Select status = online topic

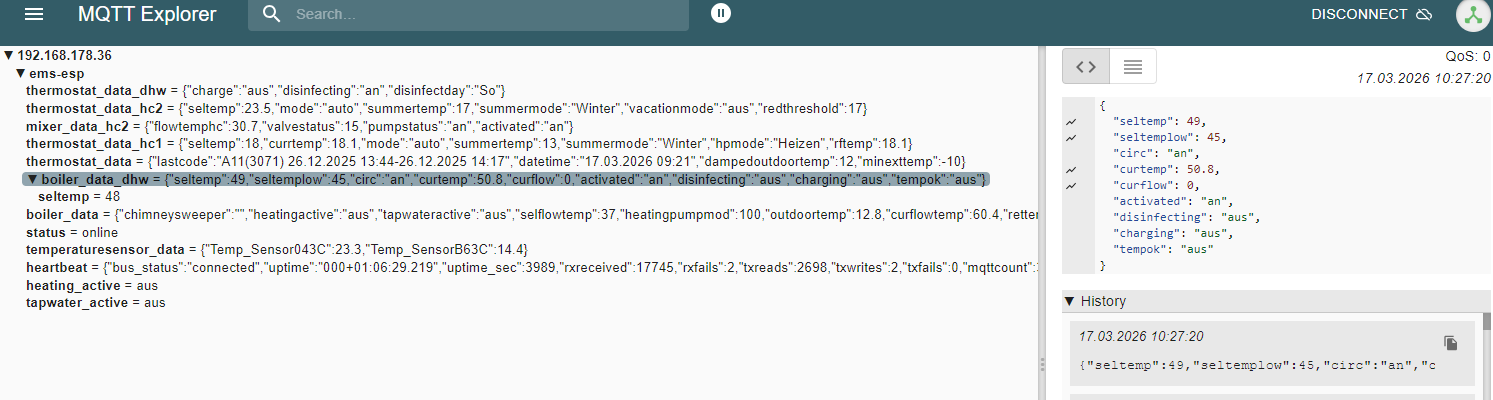pos(72,232)
